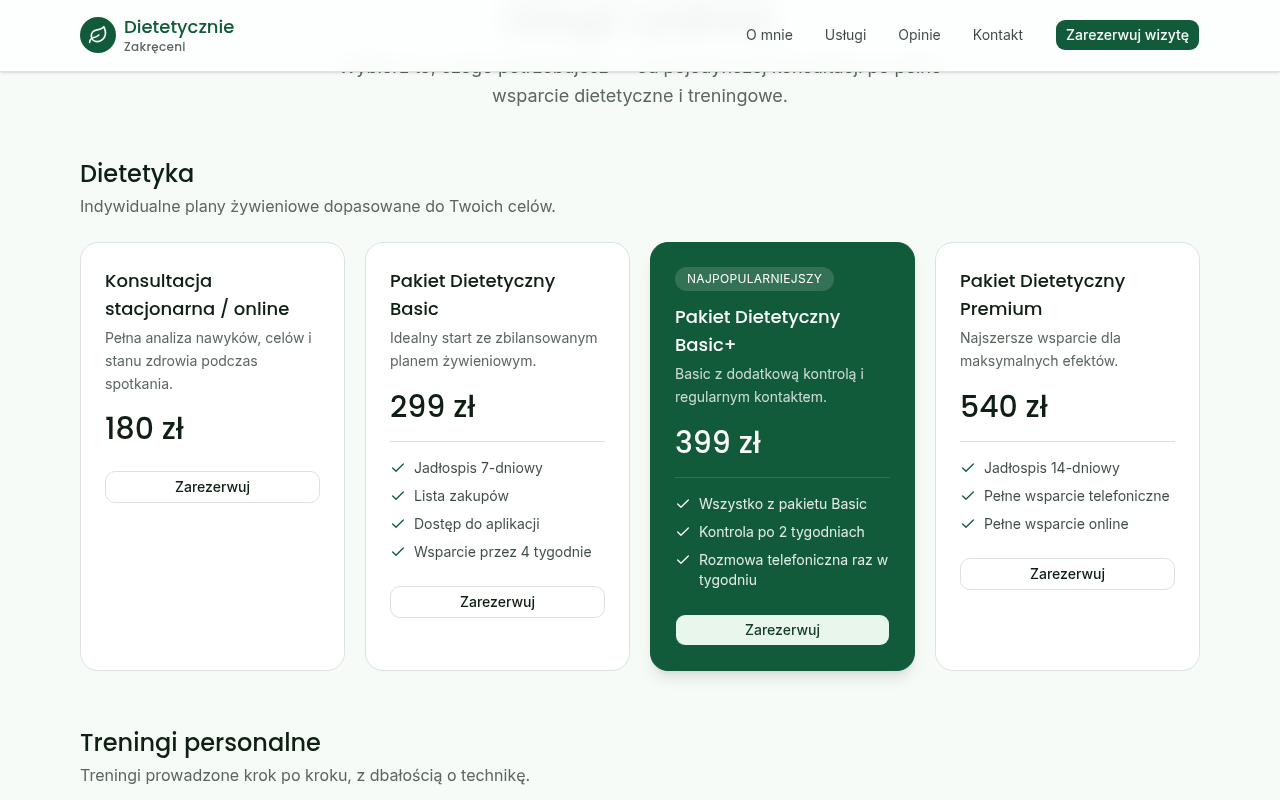Select Kontakt in the top menu
The height and width of the screenshot is (800, 1280).
pos(998,35)
